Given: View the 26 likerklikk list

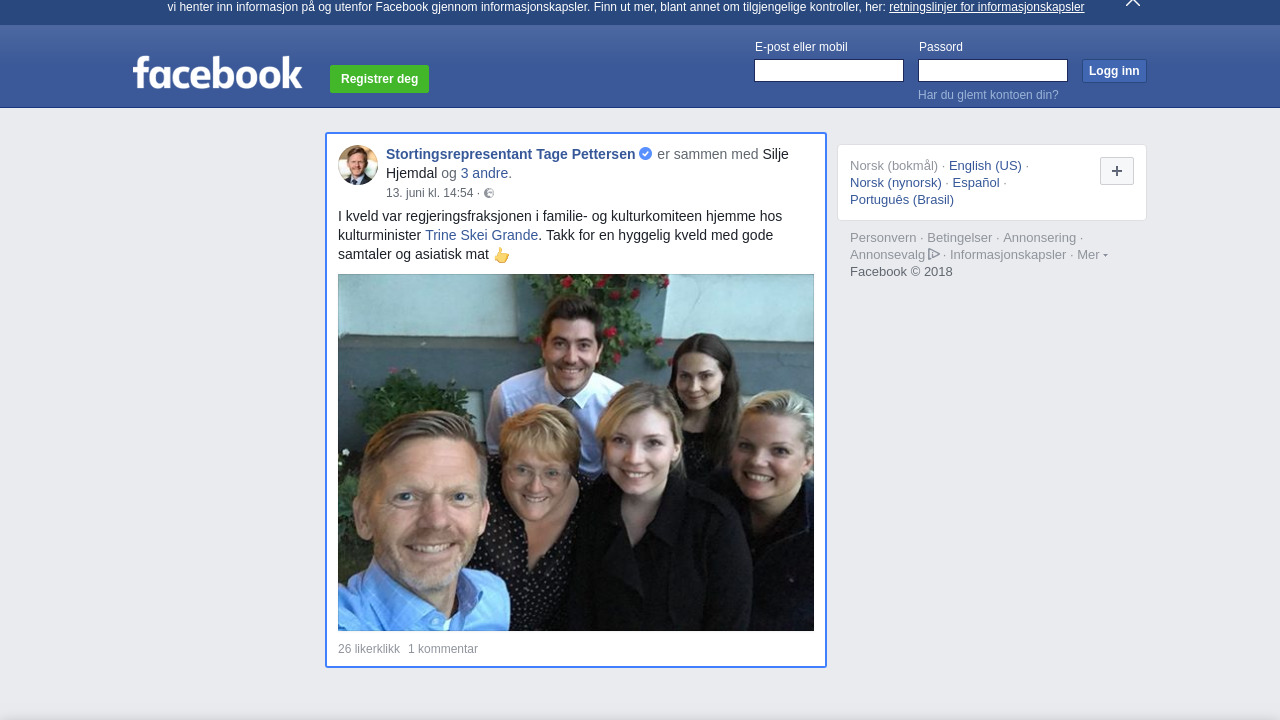Looking at the screenshot, I should 369,649.
